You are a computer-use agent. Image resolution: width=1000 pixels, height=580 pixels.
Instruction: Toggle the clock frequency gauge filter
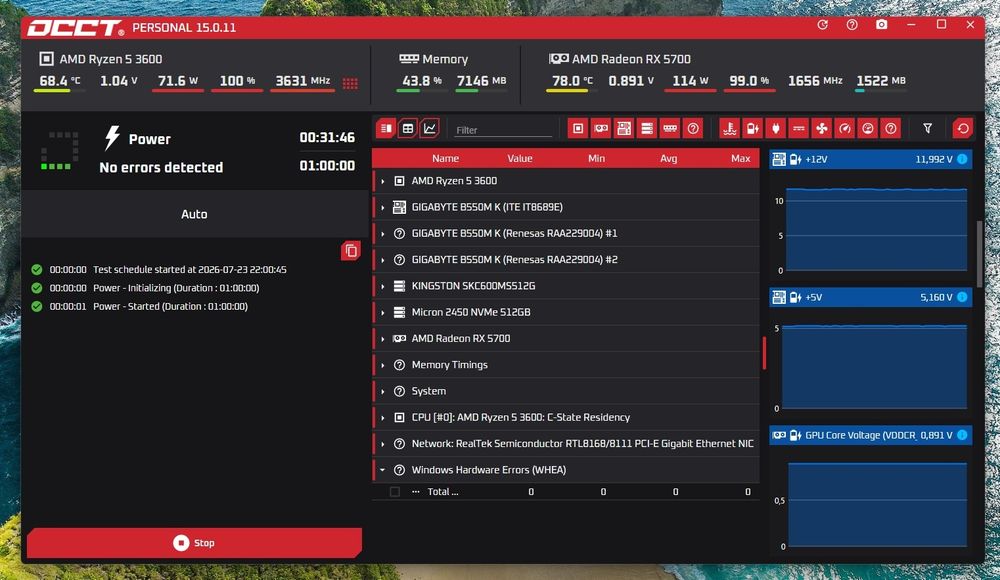[x=844, y=129]
